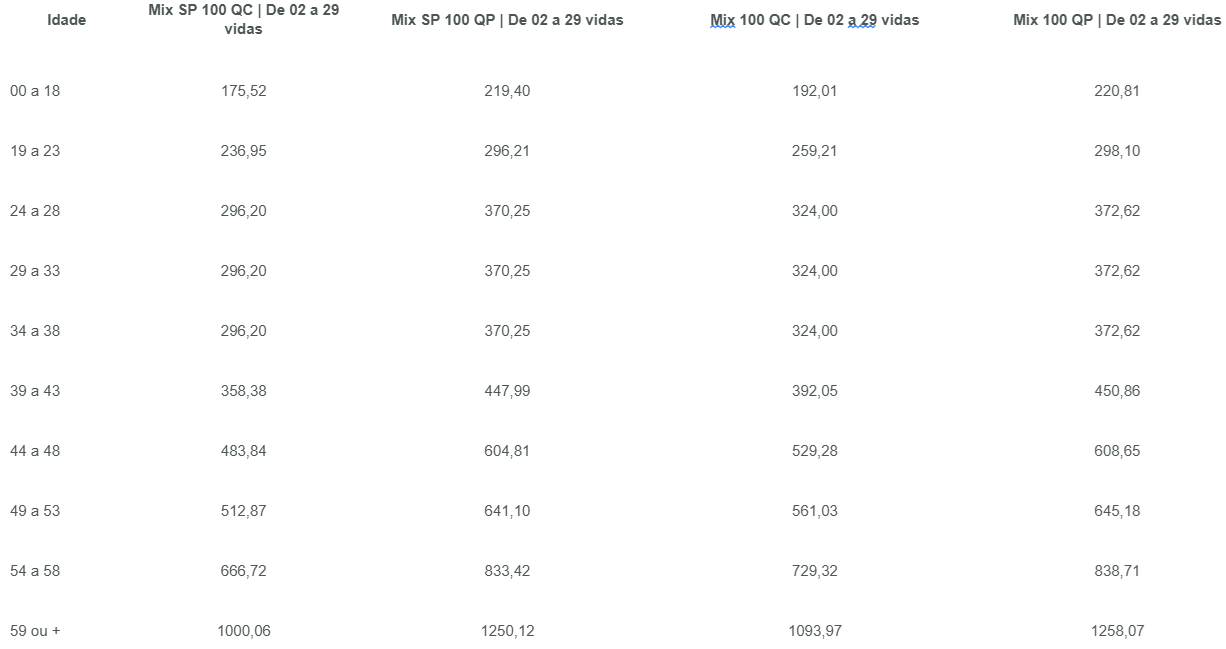Image resolution: width=1226 pixels, height=649 pixels.
Task: Select the Mix SP 100 QC column header
Action: (x=244, y=20)
